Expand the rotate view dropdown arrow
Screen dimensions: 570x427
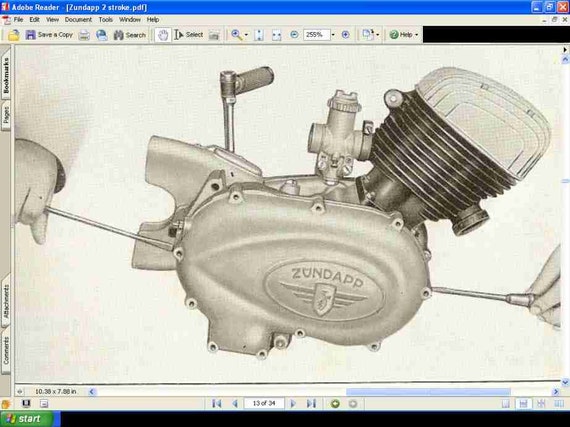(378, 35)
